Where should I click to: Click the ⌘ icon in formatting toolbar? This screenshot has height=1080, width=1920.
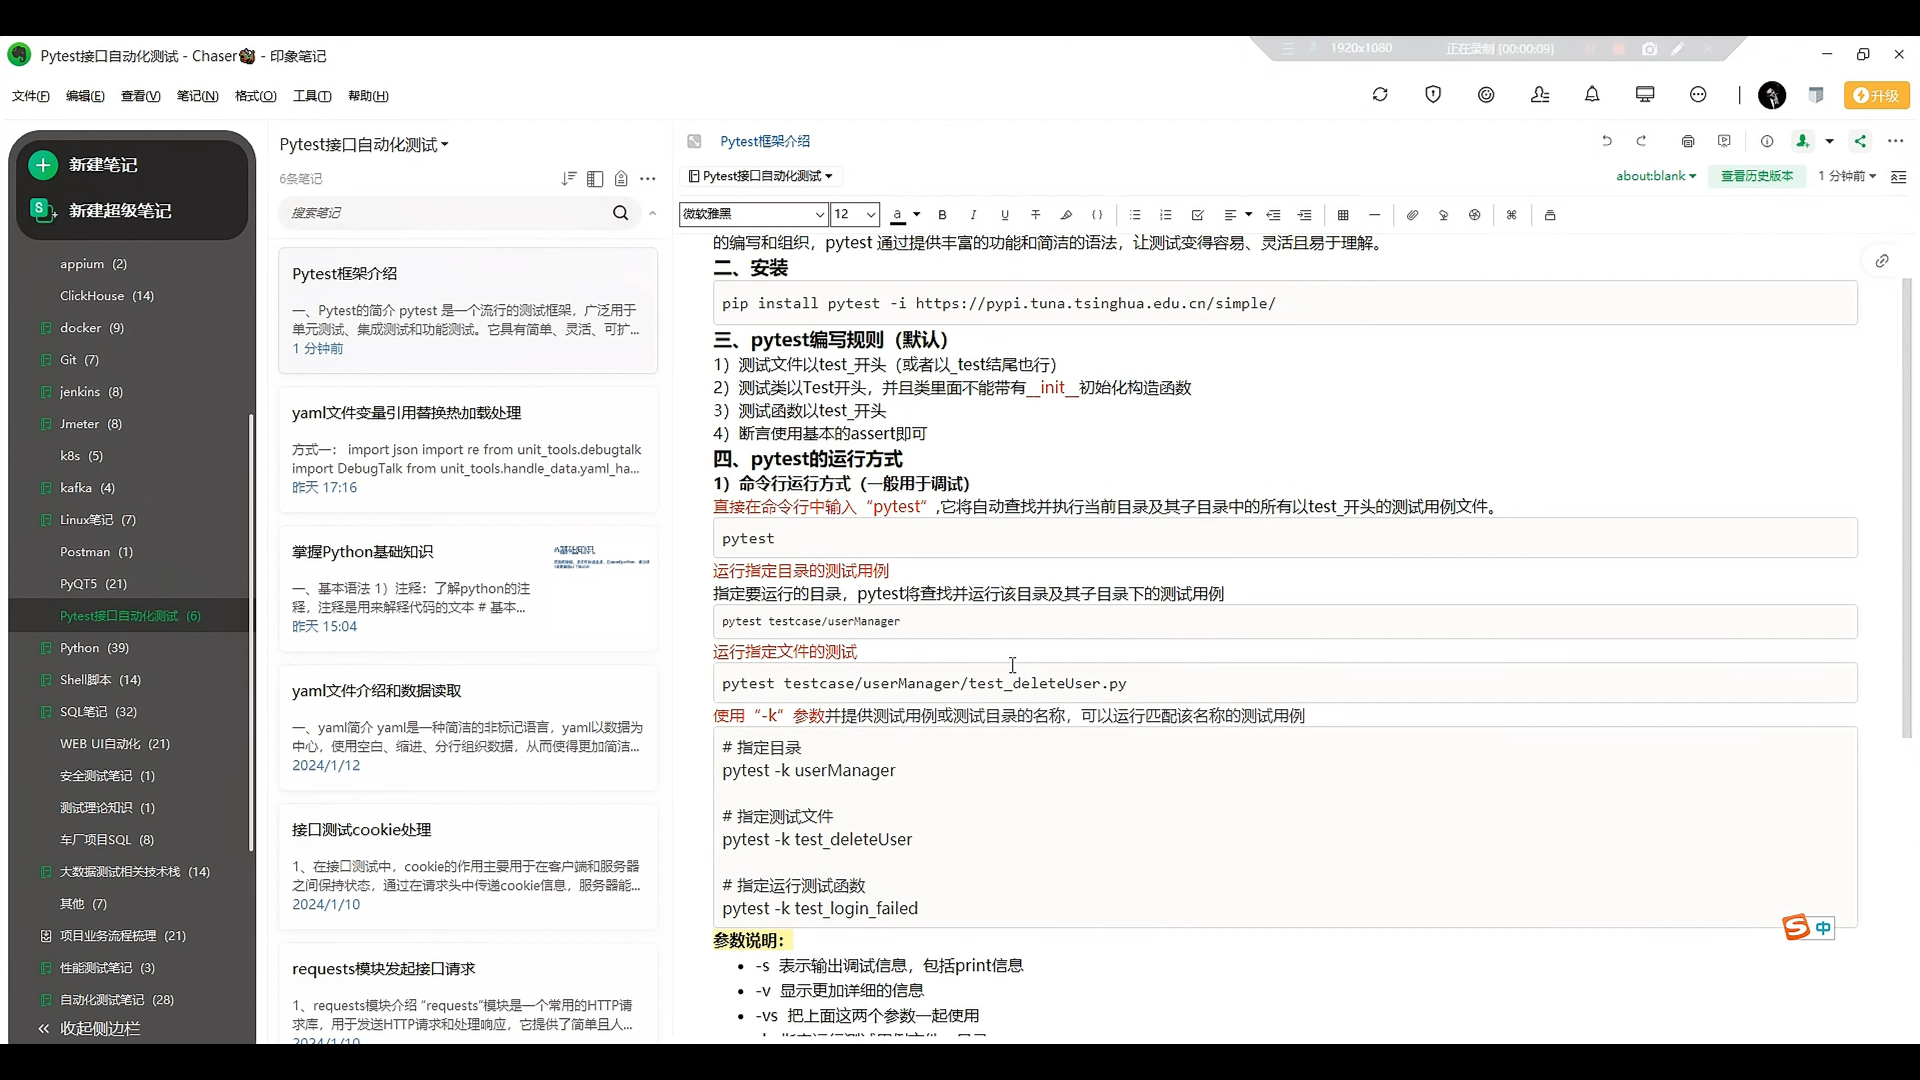1512,215
